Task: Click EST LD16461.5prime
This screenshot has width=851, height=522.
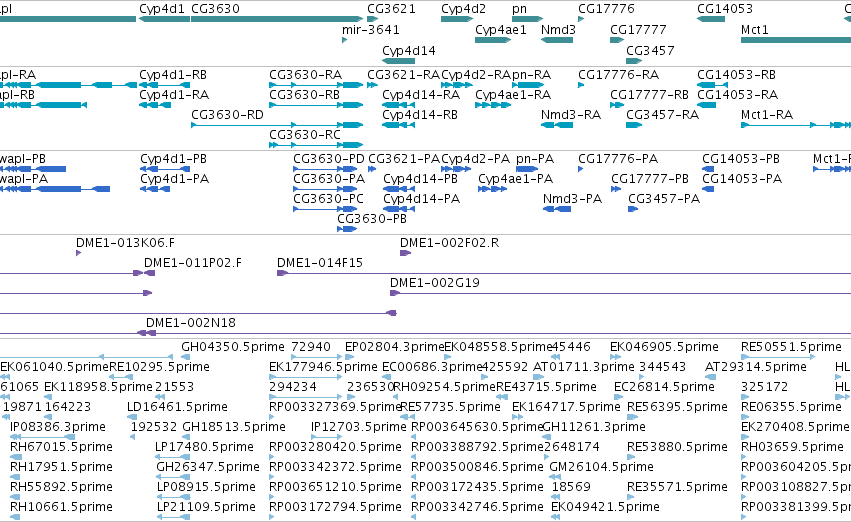Action: (x=177, y=408)
